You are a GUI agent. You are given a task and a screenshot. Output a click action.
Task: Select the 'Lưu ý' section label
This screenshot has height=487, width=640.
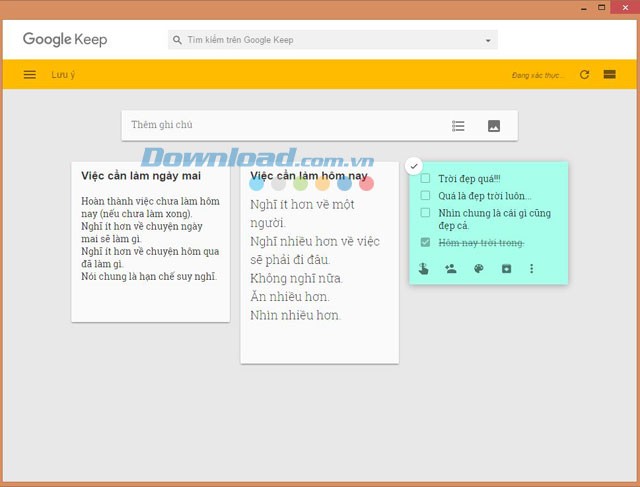coord(63,75)
